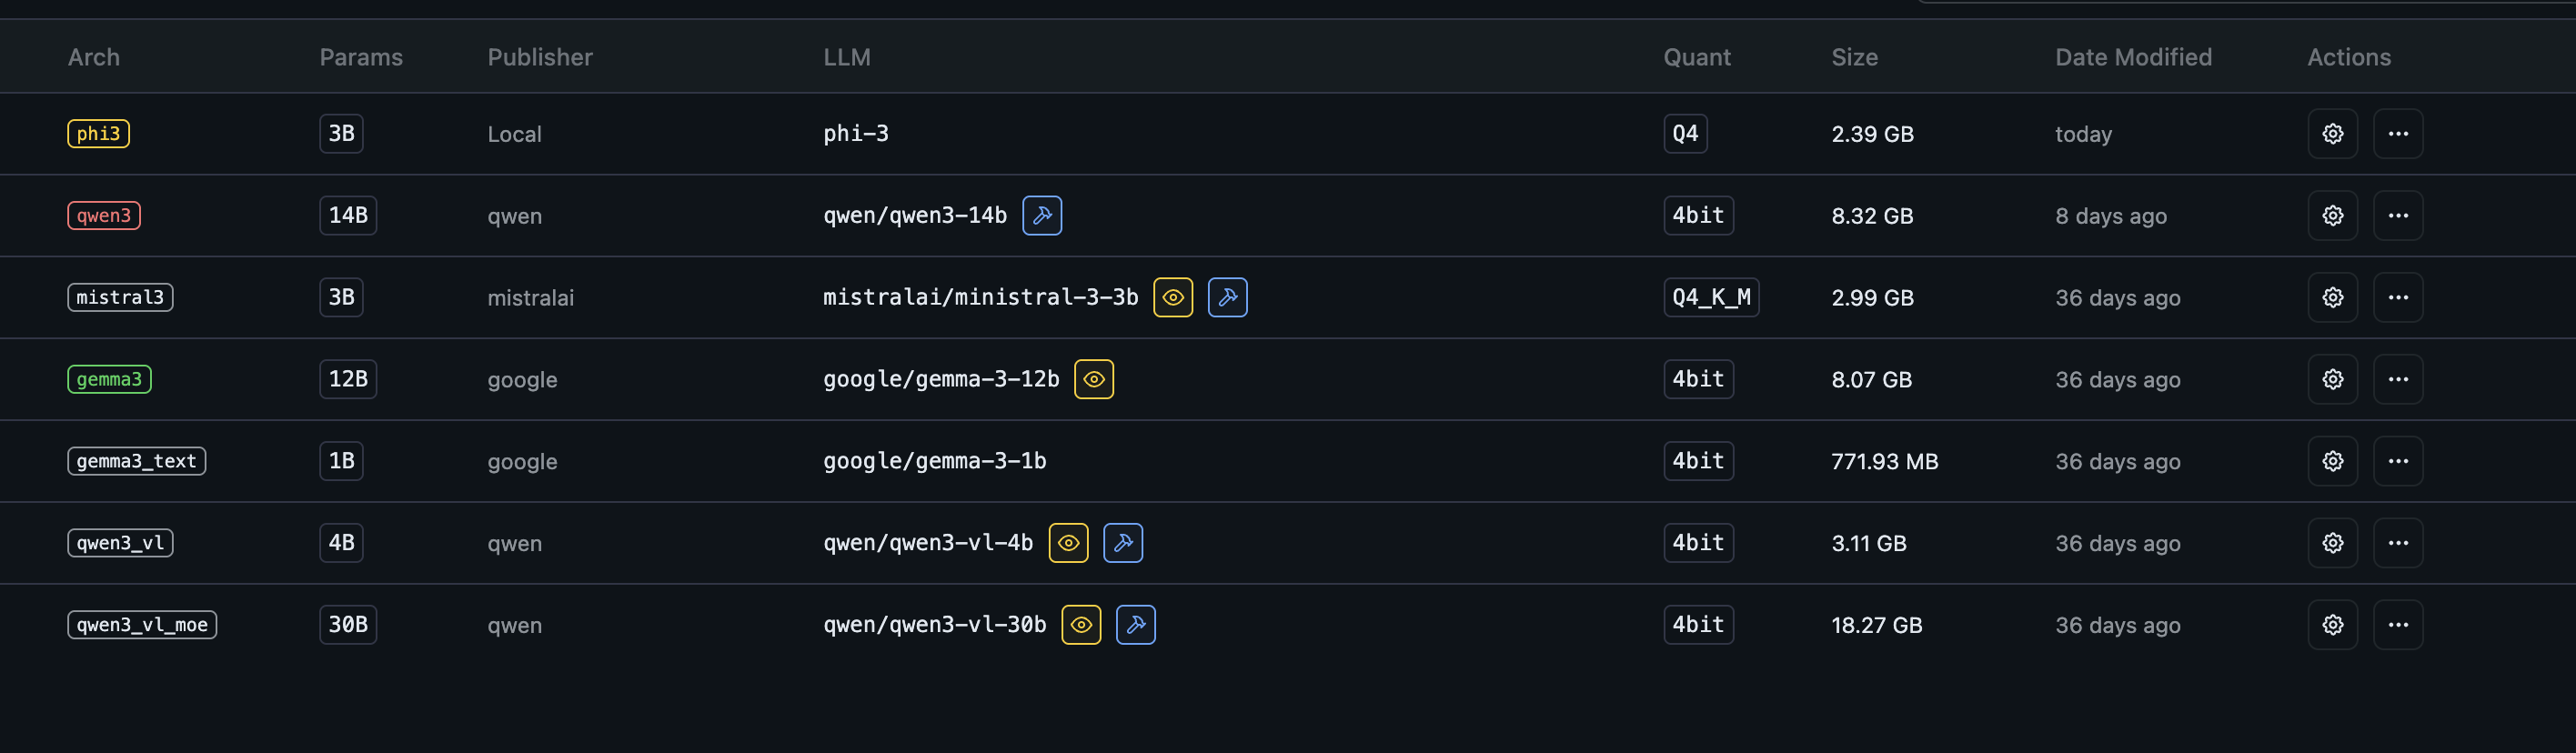Click the yellow phi3 architecture tag

(98, 134)
